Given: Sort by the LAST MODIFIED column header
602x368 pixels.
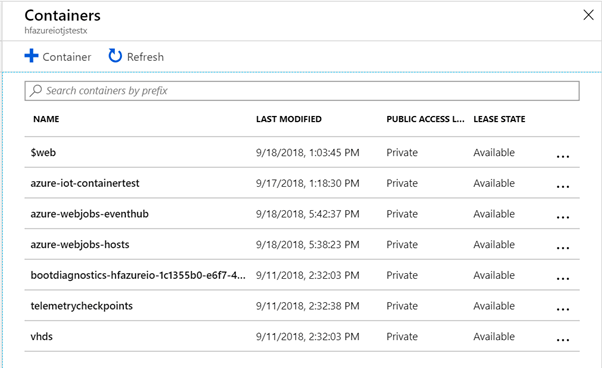Looking at the screenshot, I should [x=289, y=119].
